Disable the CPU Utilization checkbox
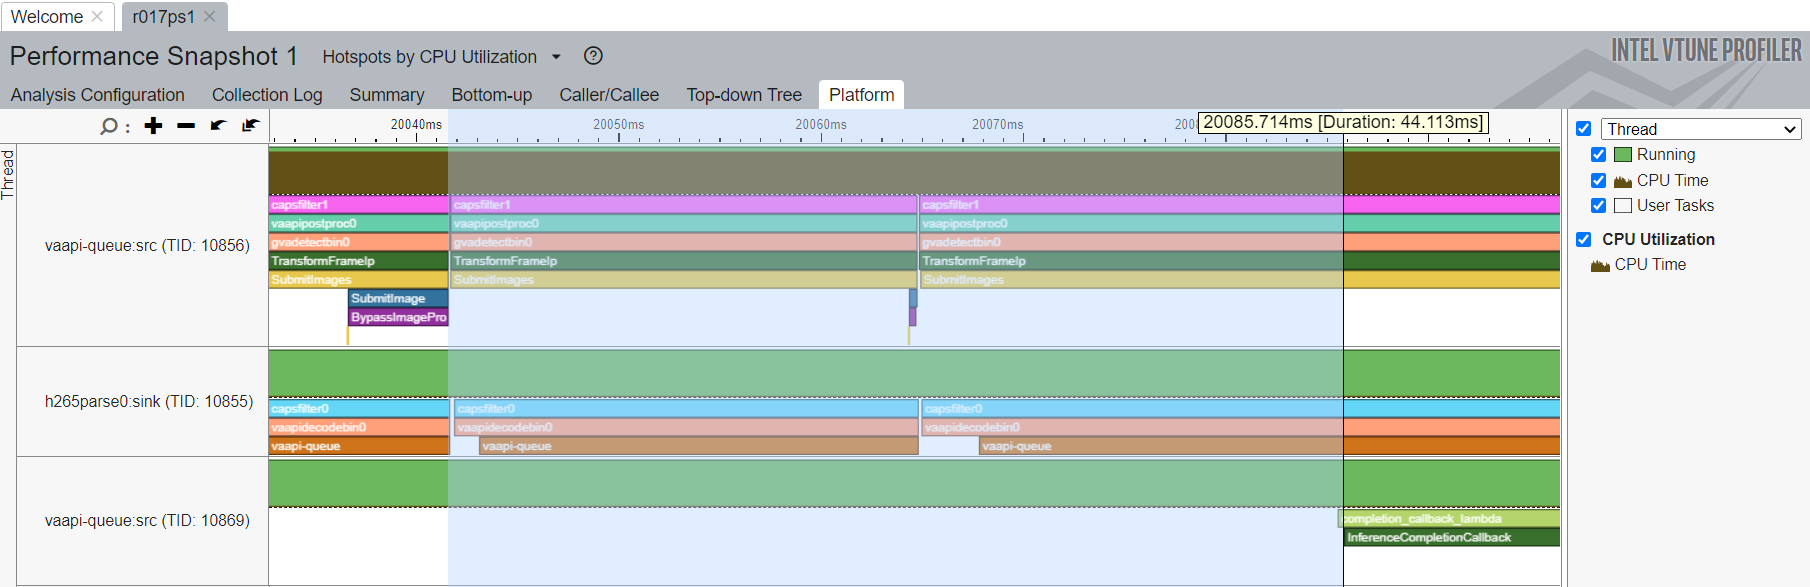 [1583, 240]
